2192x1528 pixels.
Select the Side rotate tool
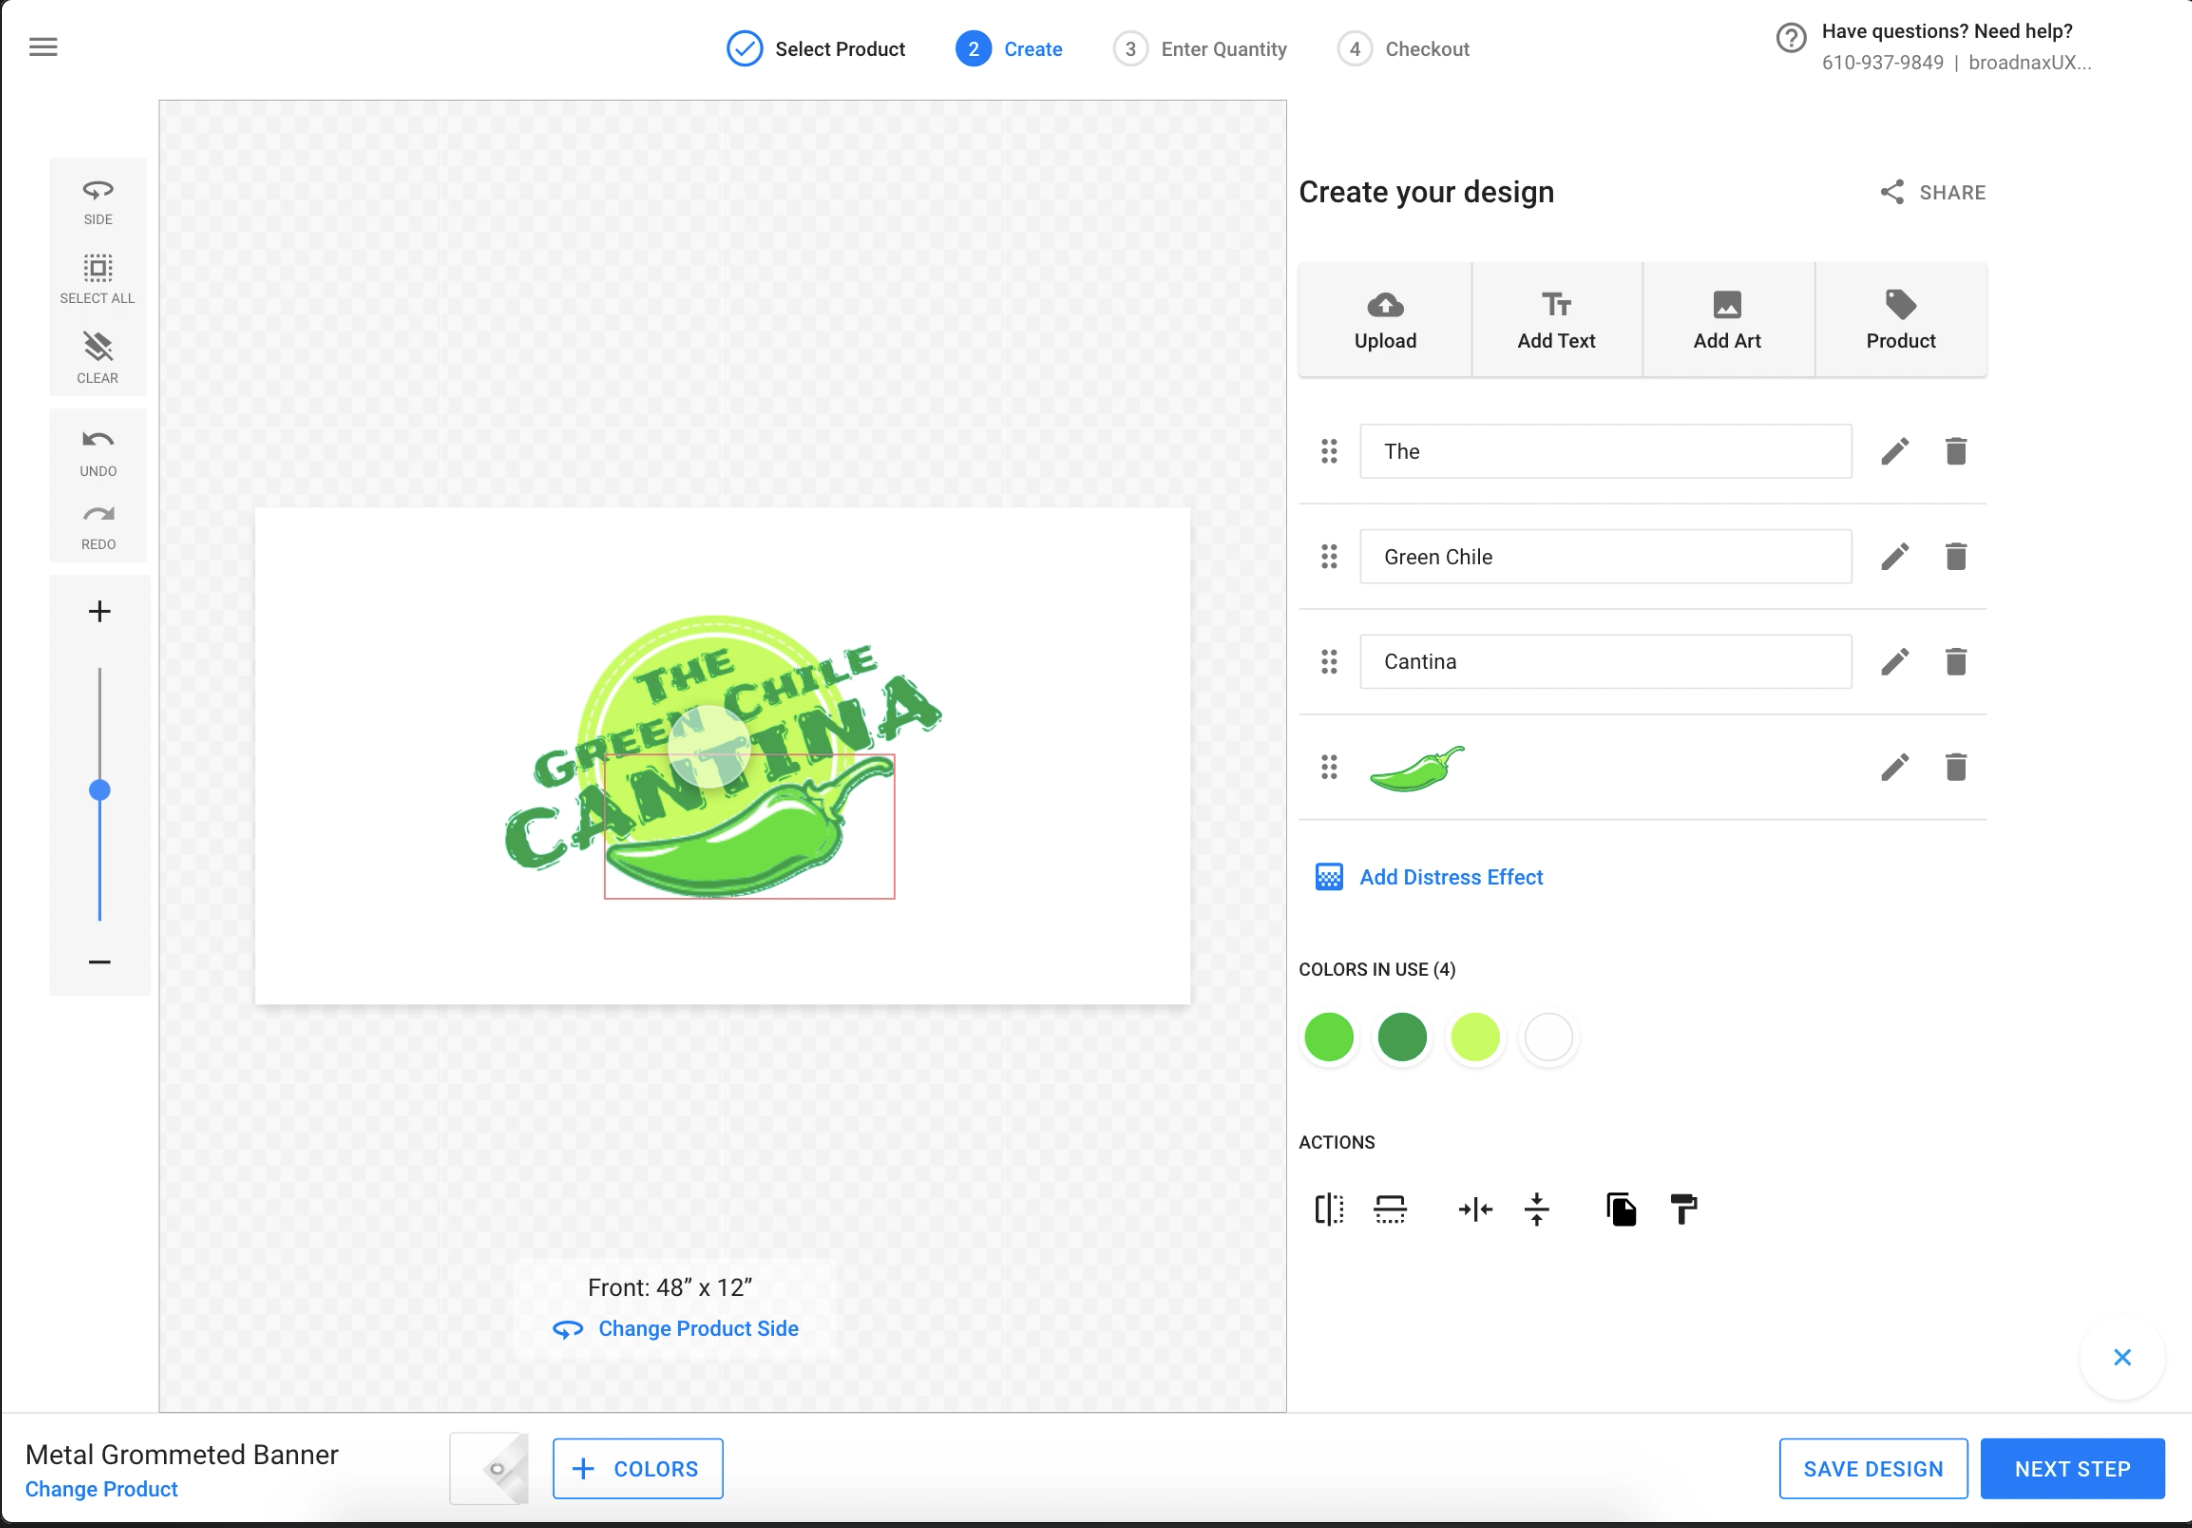tap(97, 197)
